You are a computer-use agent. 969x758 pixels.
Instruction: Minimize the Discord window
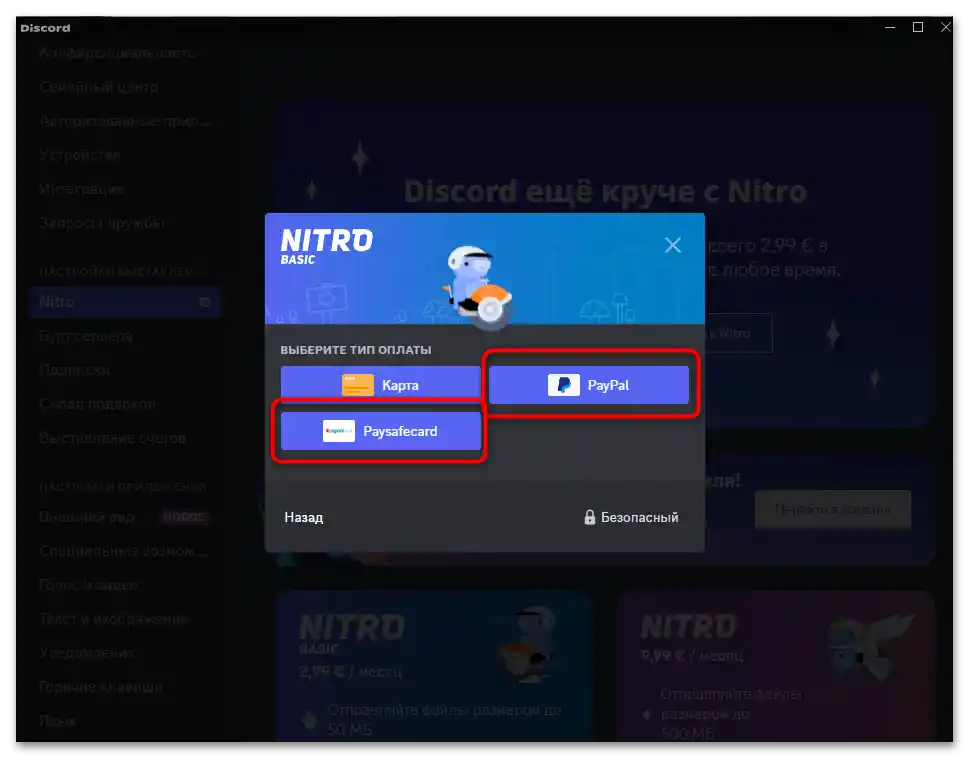[x=890, y=27]
